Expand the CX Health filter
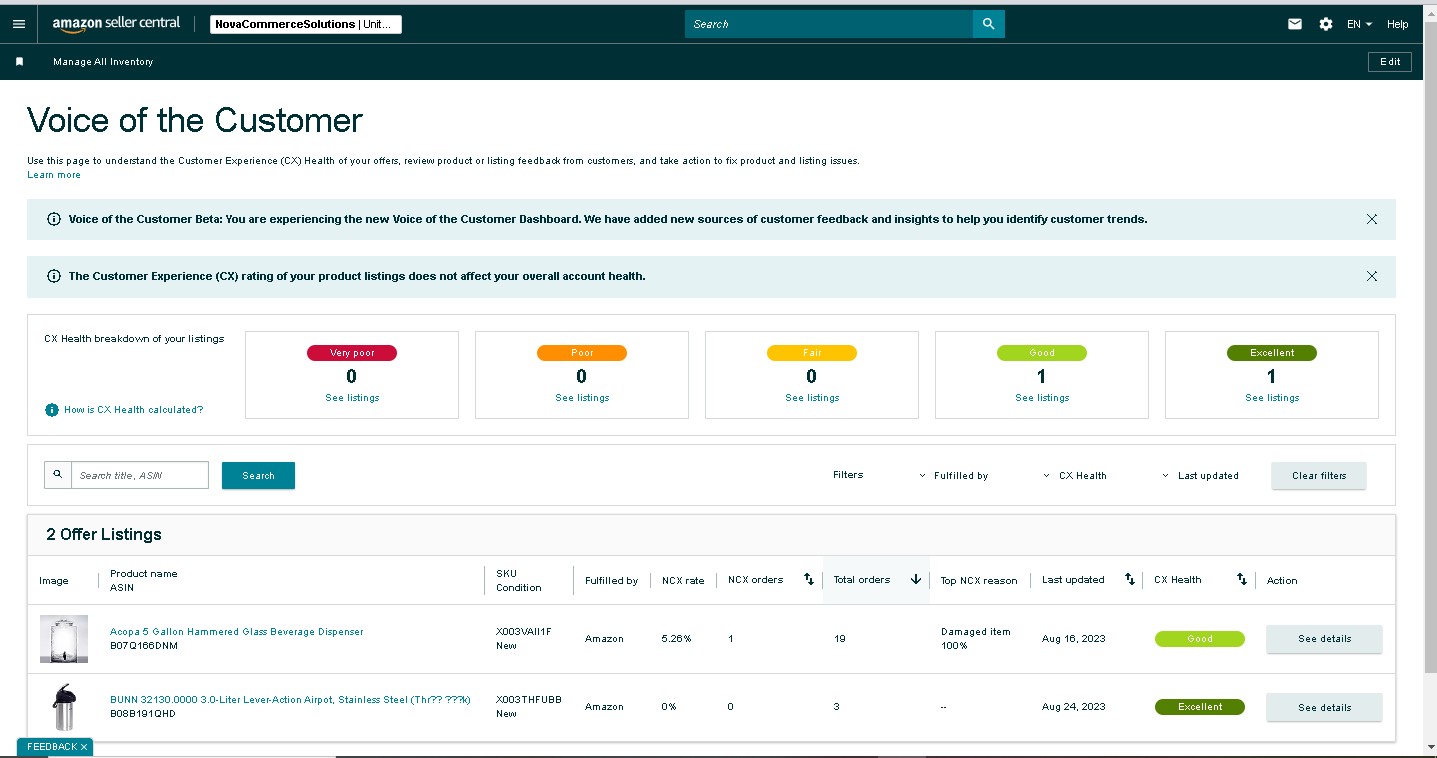 [x=1075, y=476]
